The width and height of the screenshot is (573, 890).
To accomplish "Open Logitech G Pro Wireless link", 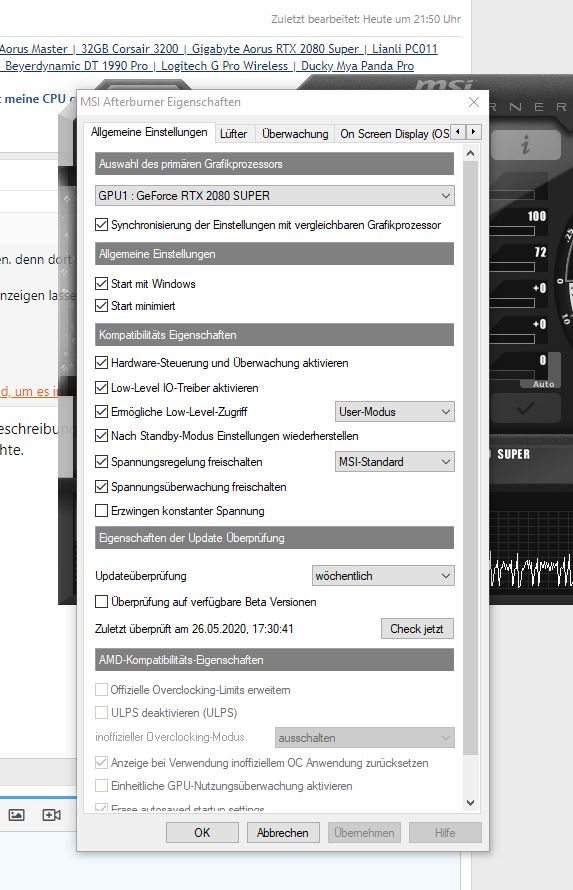I will (x=225, y=66).
